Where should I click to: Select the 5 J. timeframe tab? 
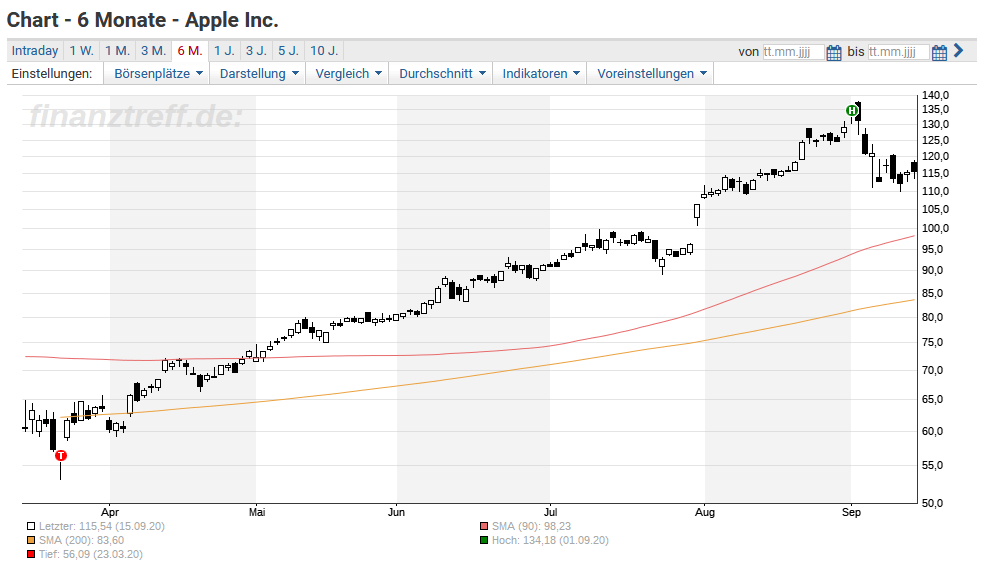[x=288, y=51]
